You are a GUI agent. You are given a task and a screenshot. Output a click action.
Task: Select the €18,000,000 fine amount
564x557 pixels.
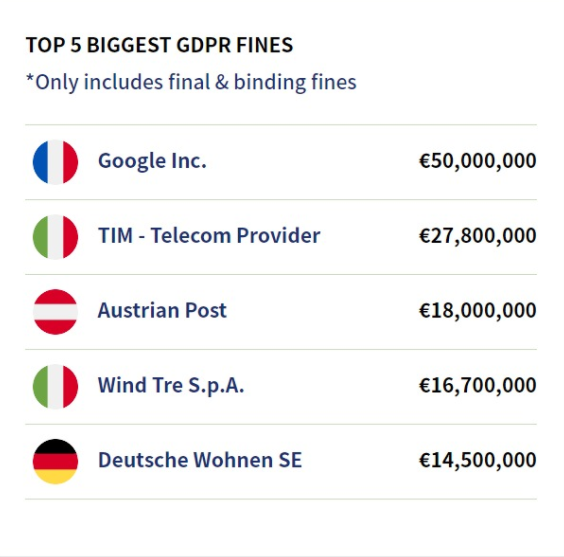478,310
